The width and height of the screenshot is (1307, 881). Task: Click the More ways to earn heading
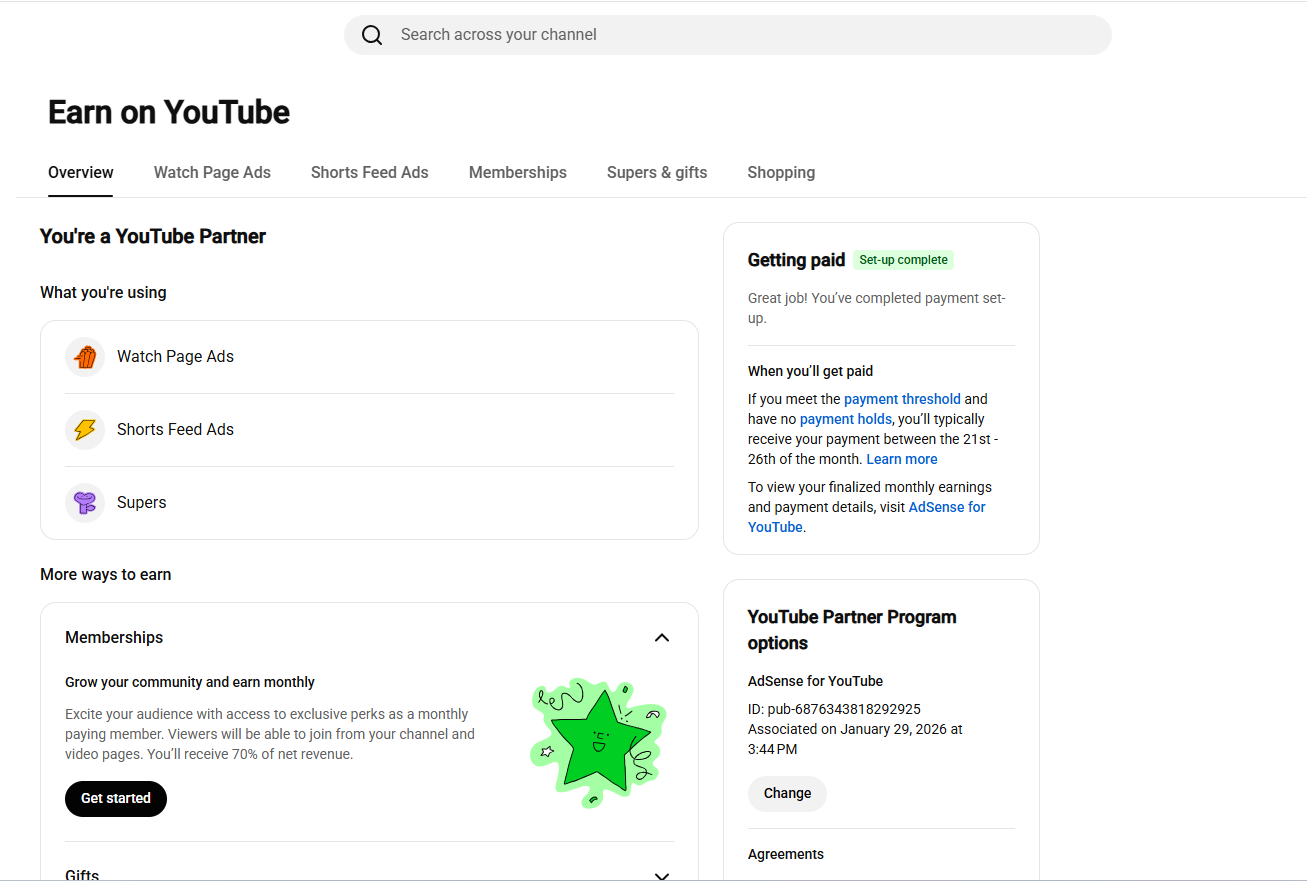pyautogui.click(x=106, y=575)
